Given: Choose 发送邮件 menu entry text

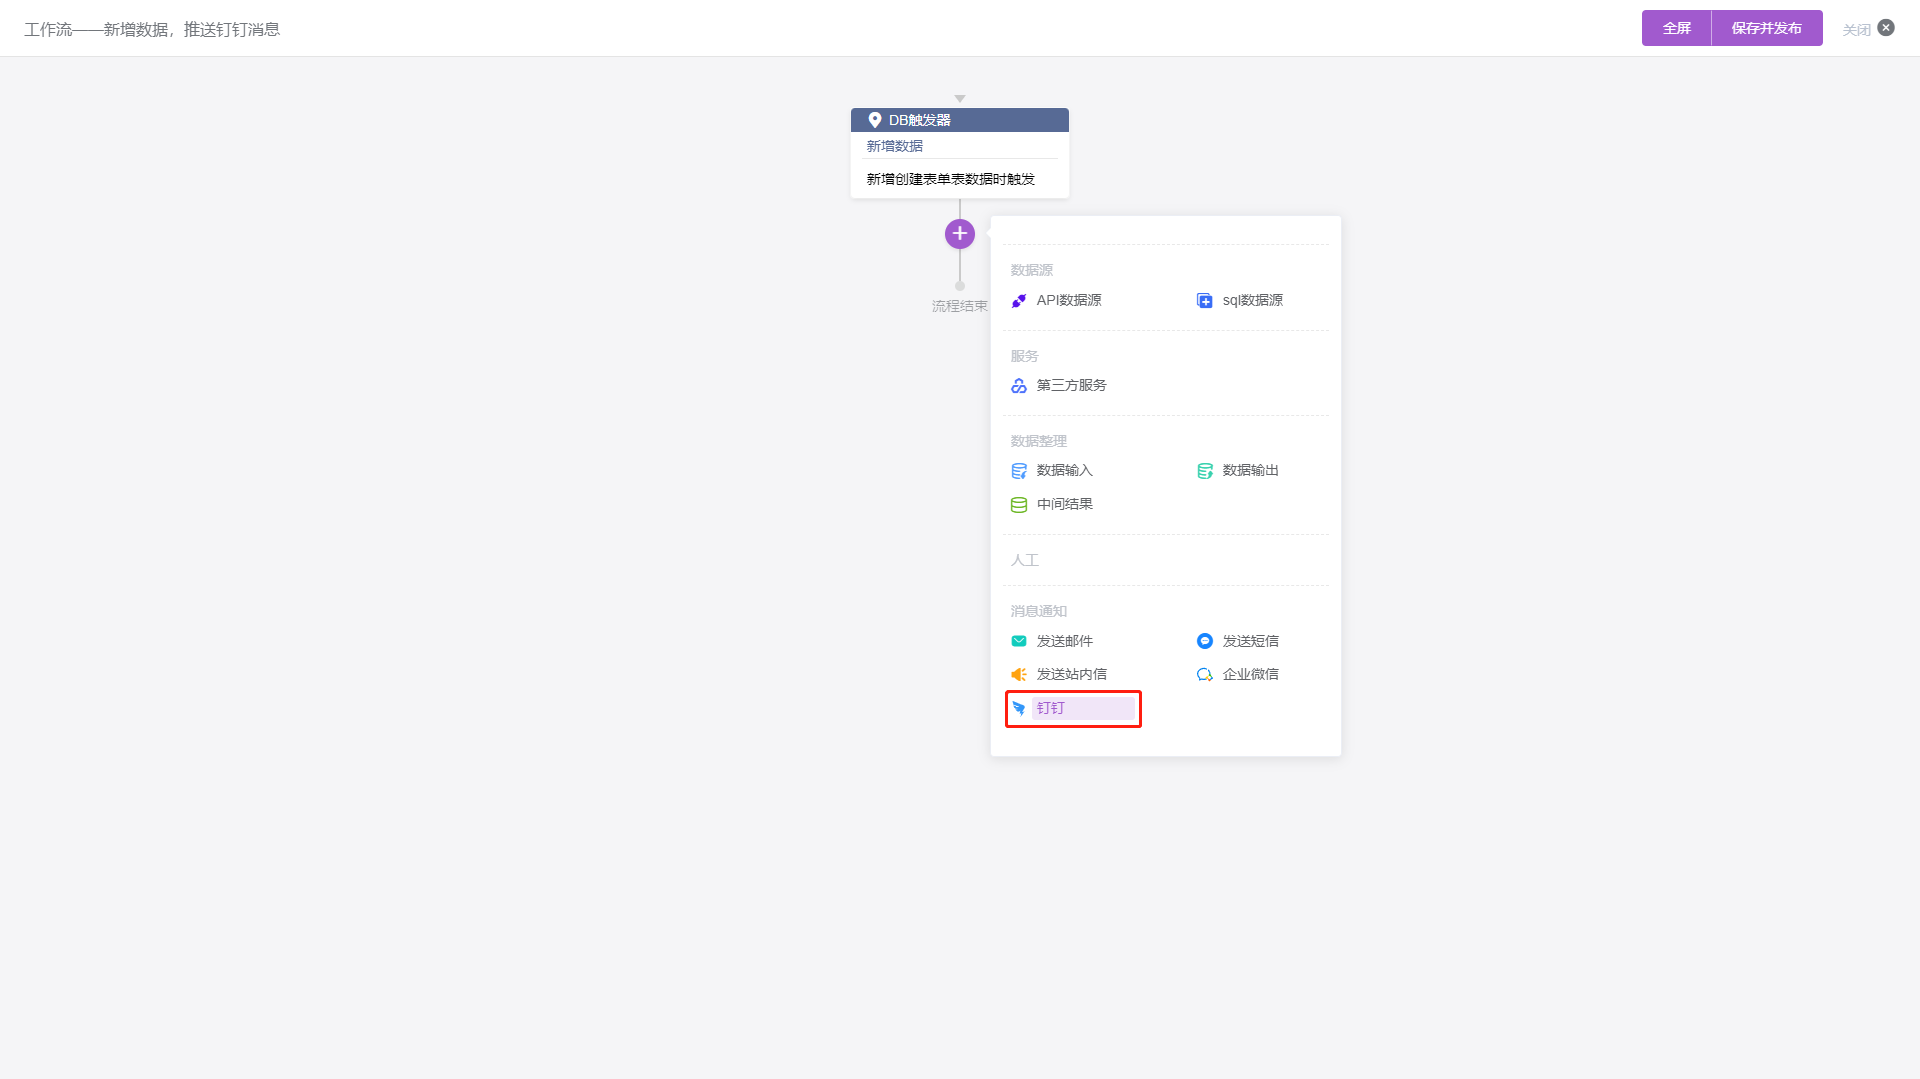Looking at the screenshot, I should [x=1064, y=641].
